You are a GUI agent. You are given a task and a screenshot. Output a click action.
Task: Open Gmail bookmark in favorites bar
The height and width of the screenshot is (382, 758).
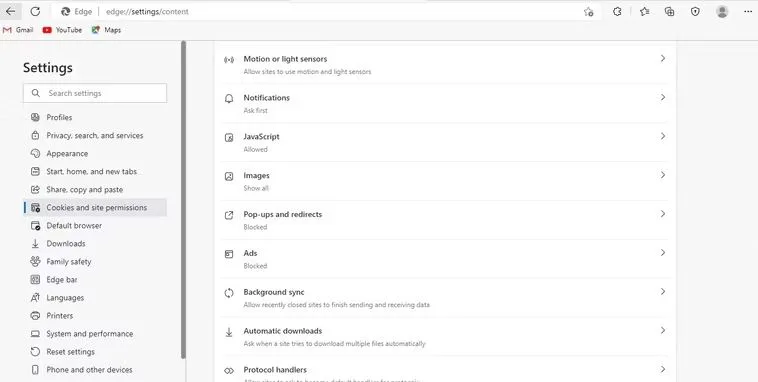[18, 30]
